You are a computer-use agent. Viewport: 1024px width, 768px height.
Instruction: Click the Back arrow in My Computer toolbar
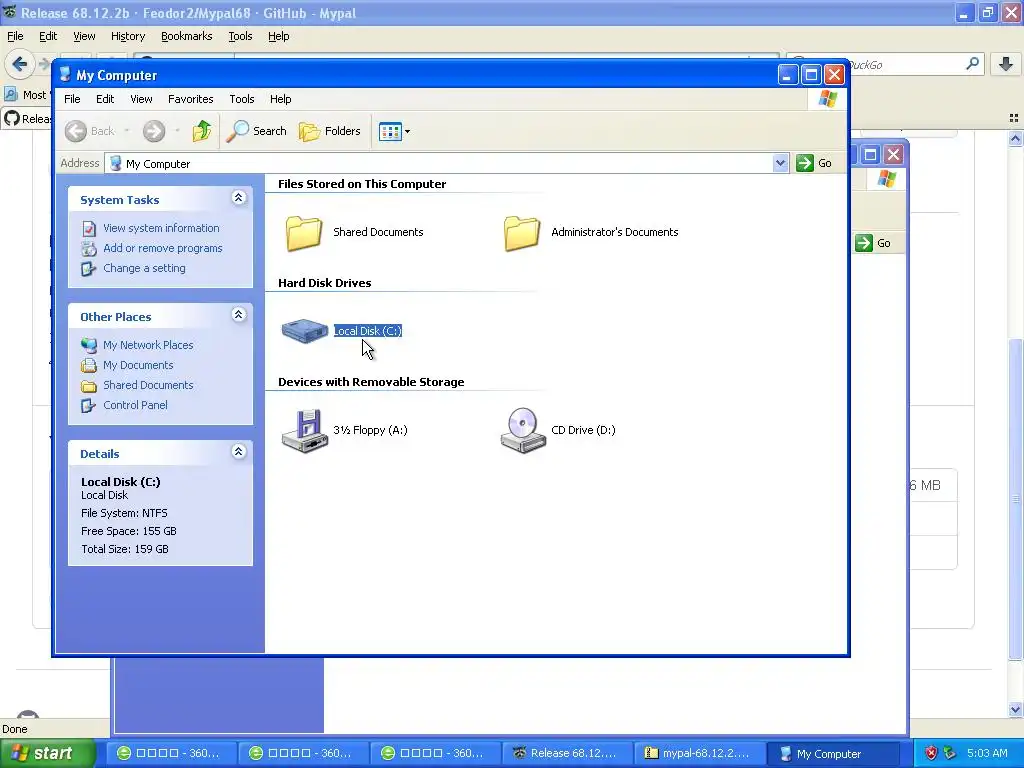pyautogui.click(x=90, y=131)
